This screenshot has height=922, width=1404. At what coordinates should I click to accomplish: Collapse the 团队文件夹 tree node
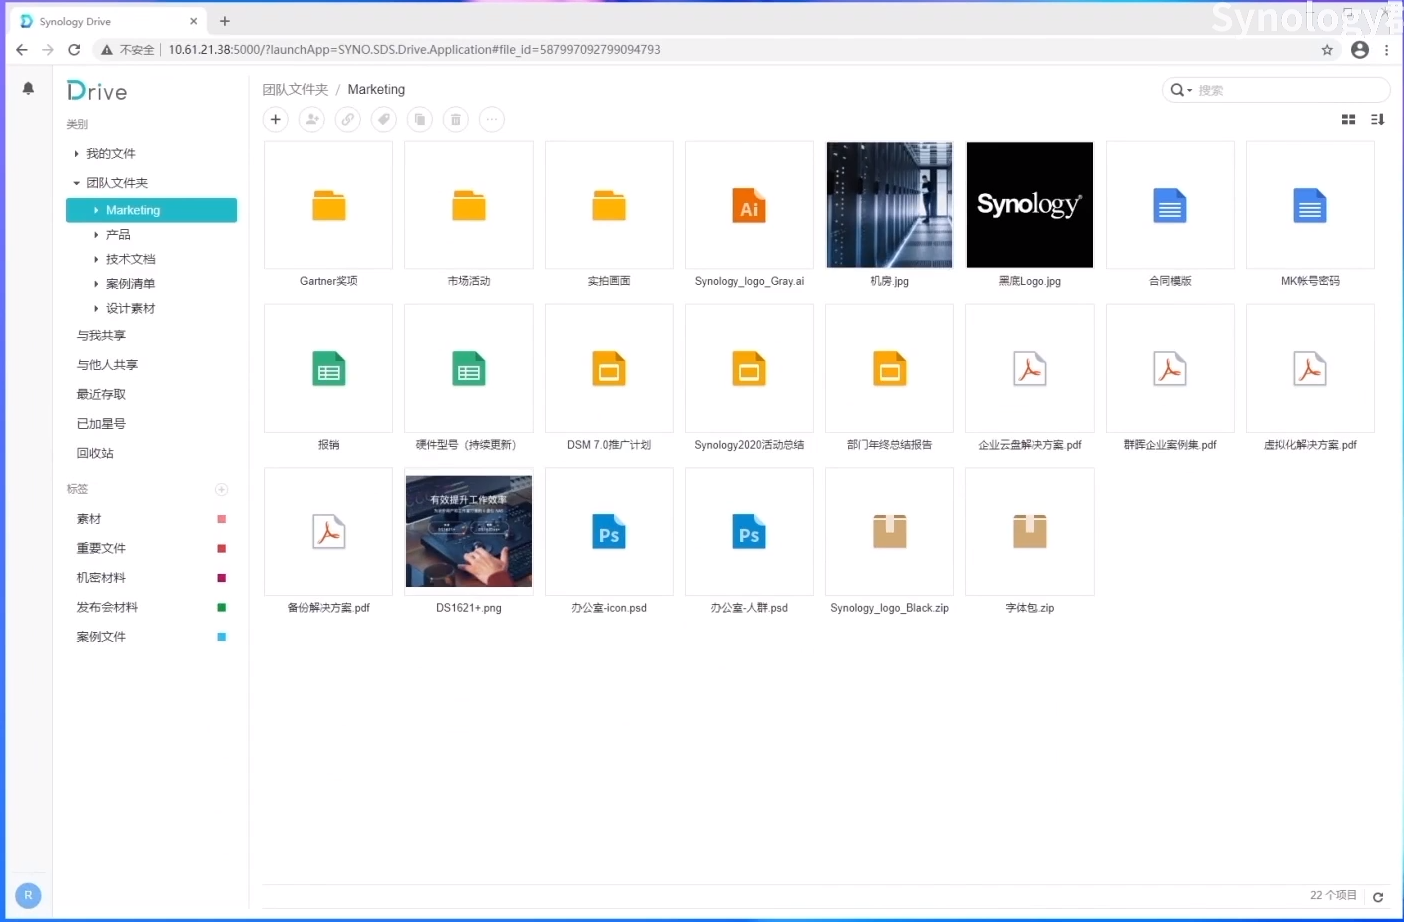coord(76,183)
